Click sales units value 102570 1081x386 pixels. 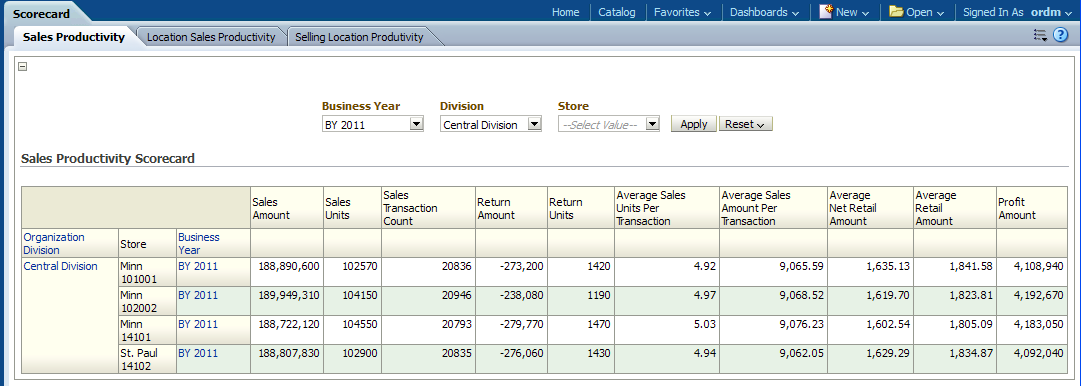361,266
